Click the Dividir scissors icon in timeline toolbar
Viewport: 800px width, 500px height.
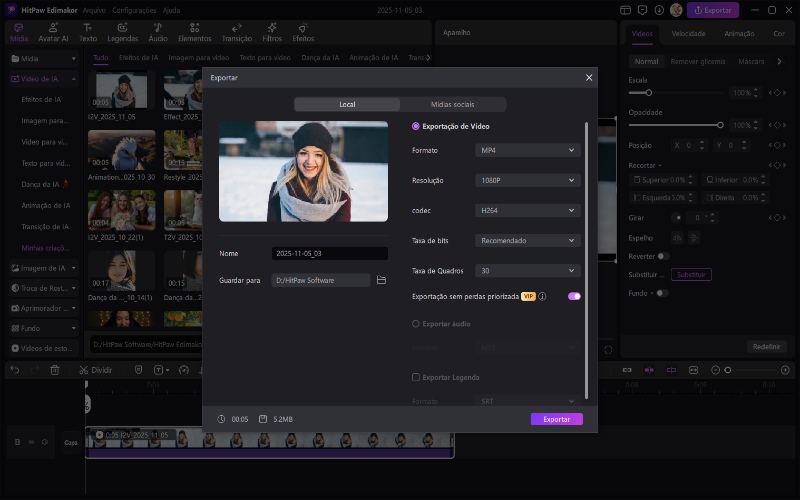[85, 370]
